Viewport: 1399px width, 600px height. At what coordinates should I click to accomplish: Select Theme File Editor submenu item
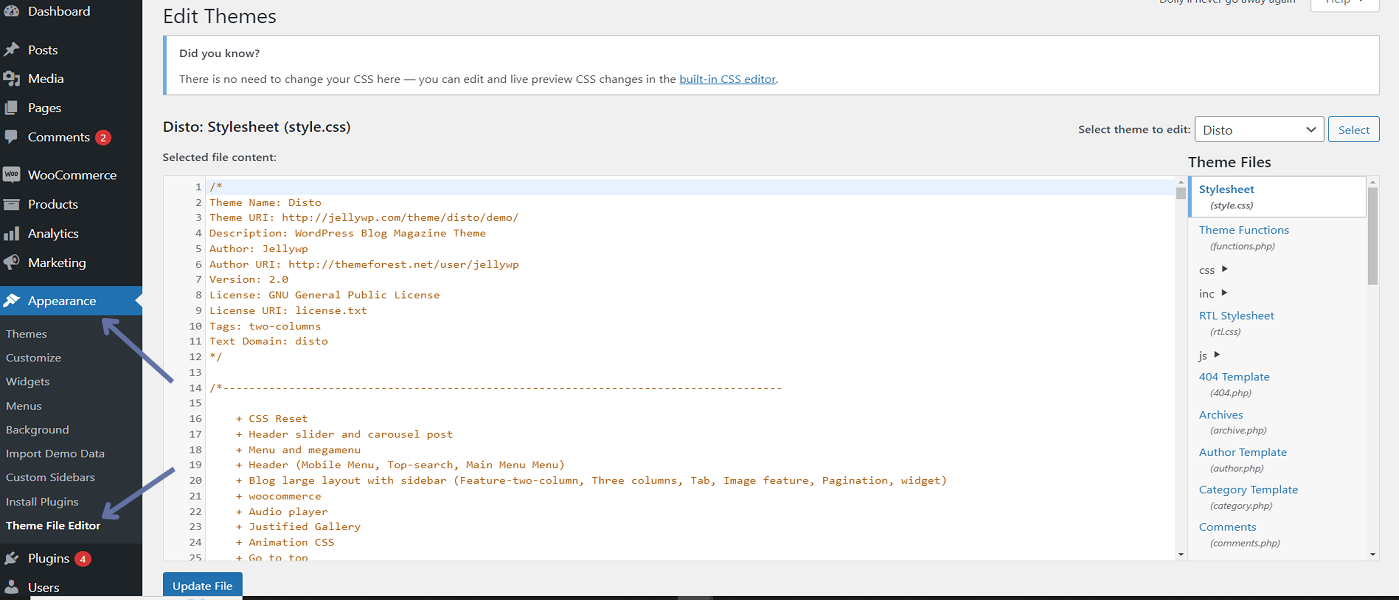point(54,526)
